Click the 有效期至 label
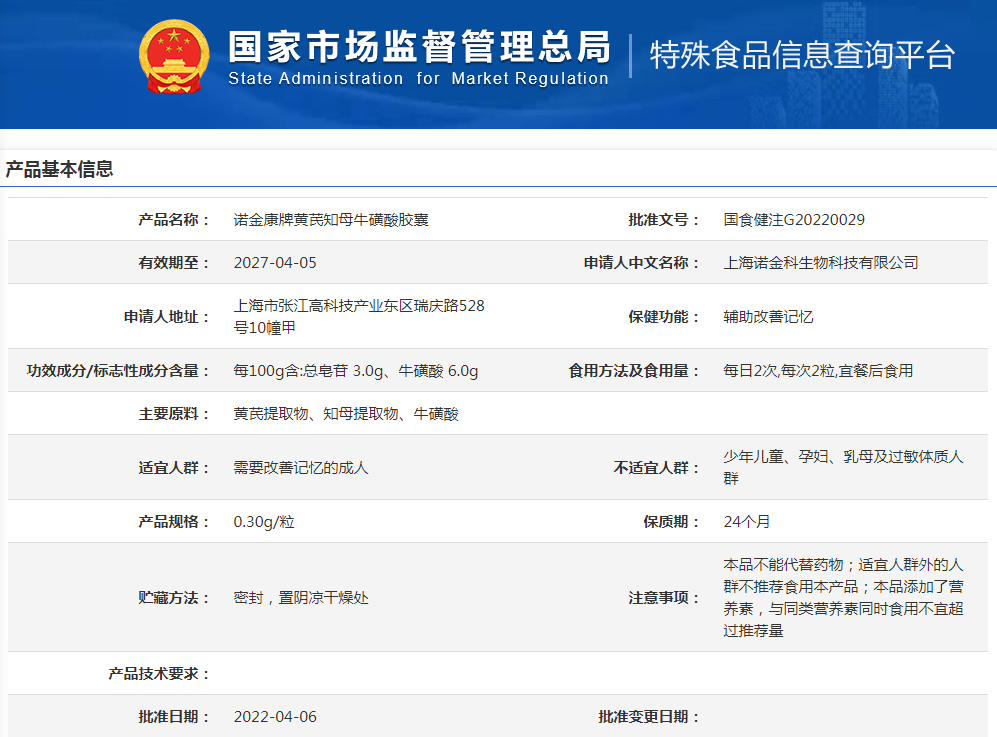The height and width of the screenshot is (737, 997). click(x=174, y=263)
